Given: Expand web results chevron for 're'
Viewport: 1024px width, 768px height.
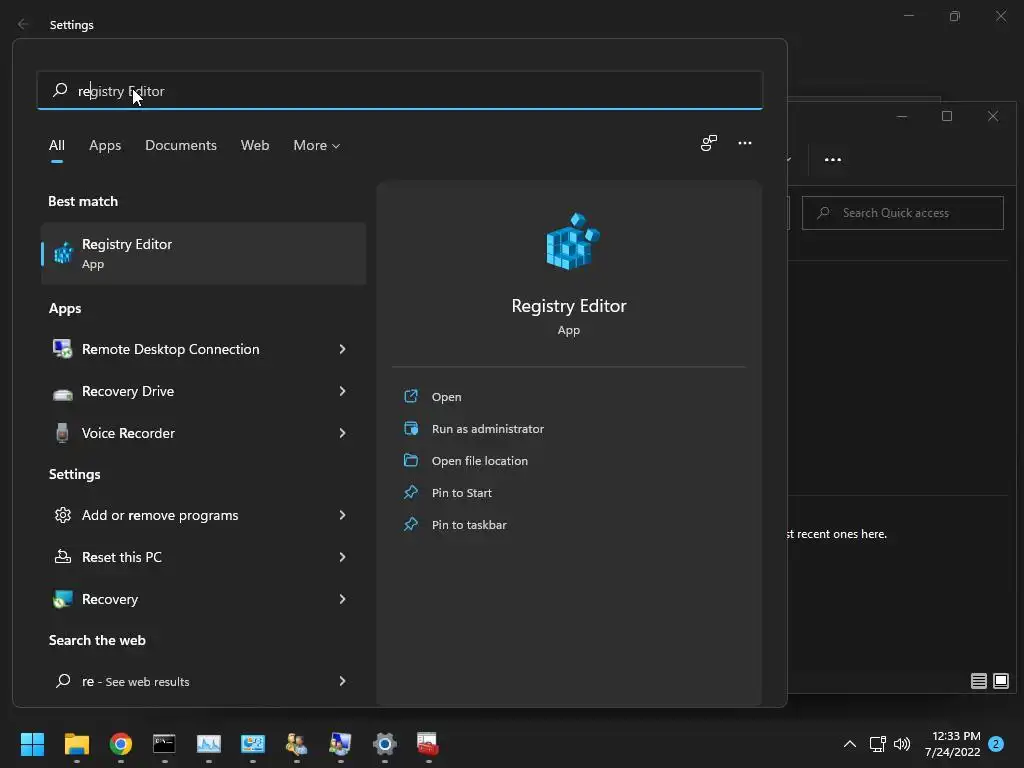Looking at the screenshot, I should point(342,681).
